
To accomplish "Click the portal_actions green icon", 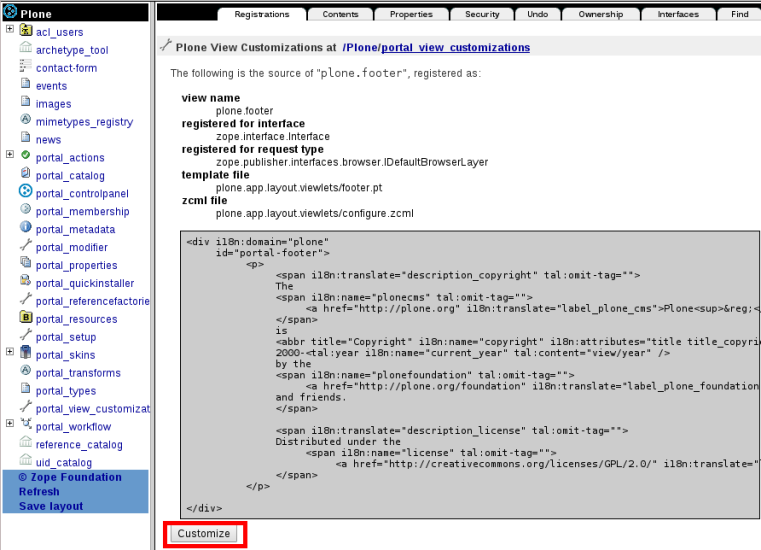I will [x=26, y=156].
